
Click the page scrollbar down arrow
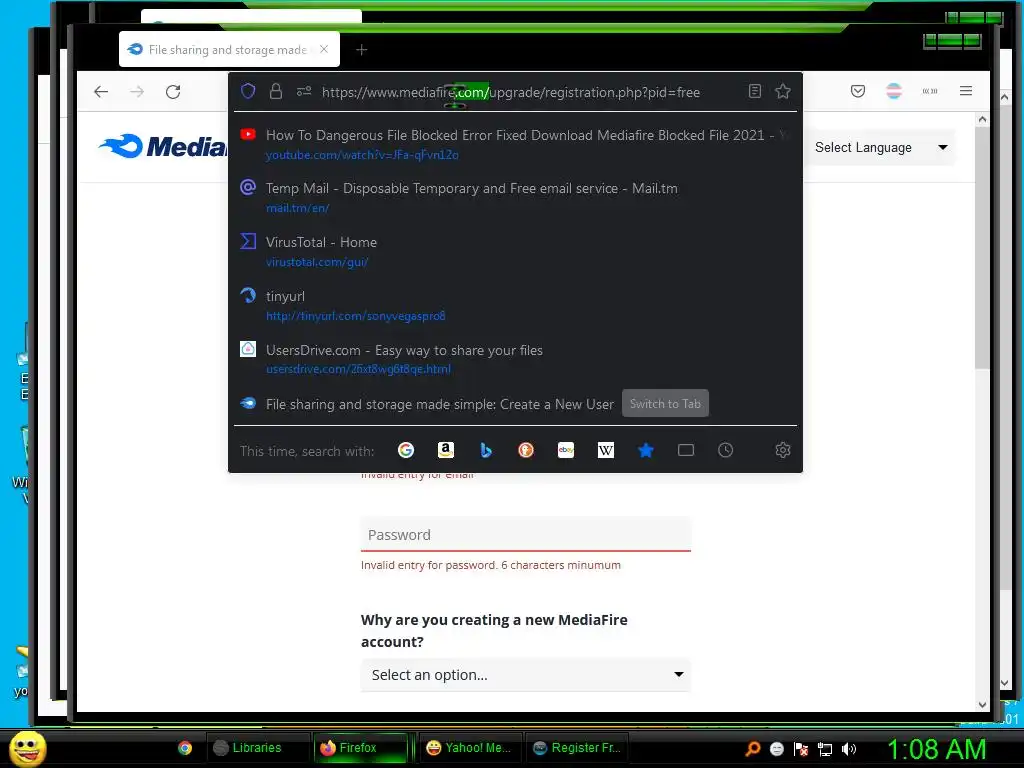click(982, 705)
